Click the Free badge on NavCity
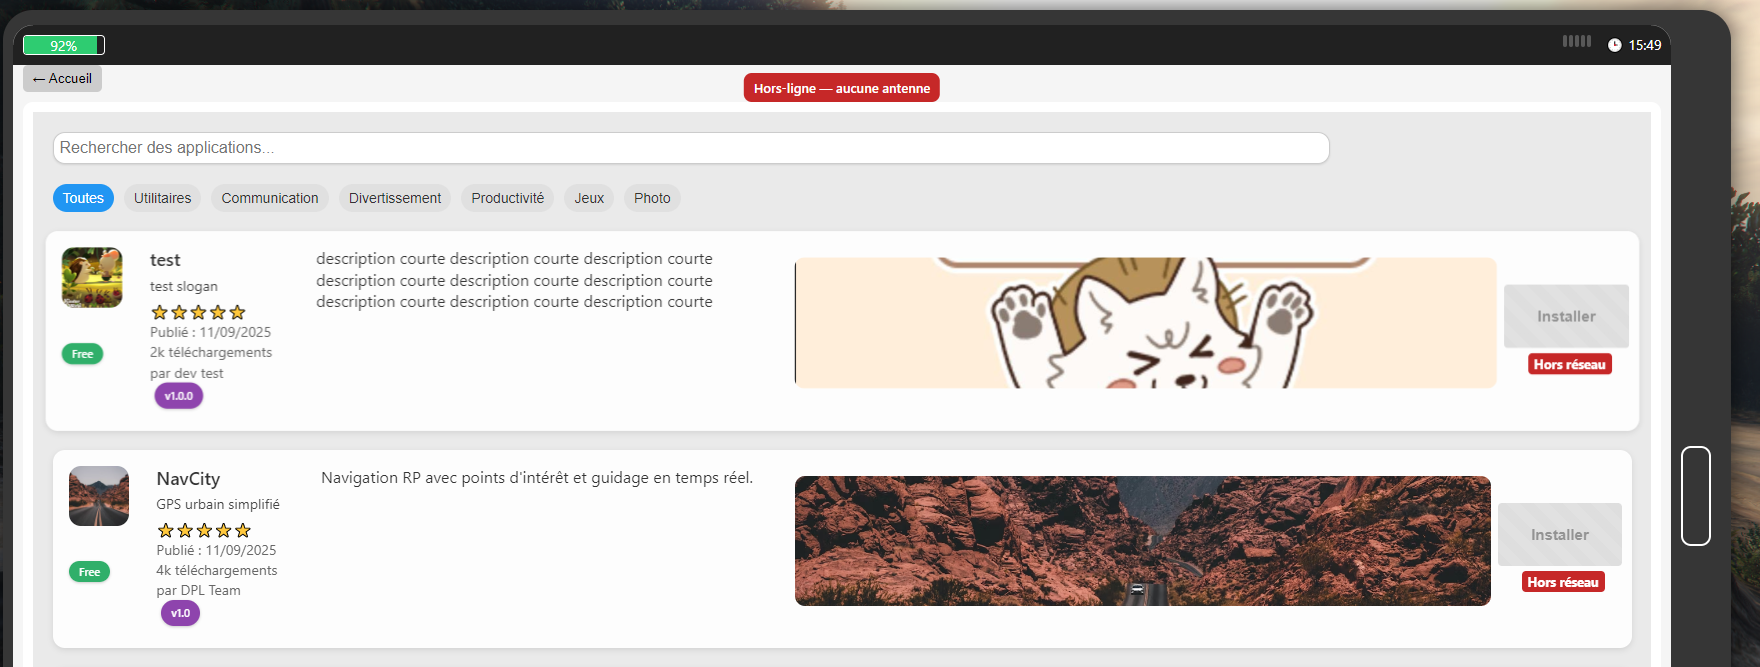This screenshot has height=667, width=1760. [x=89, y=572]
